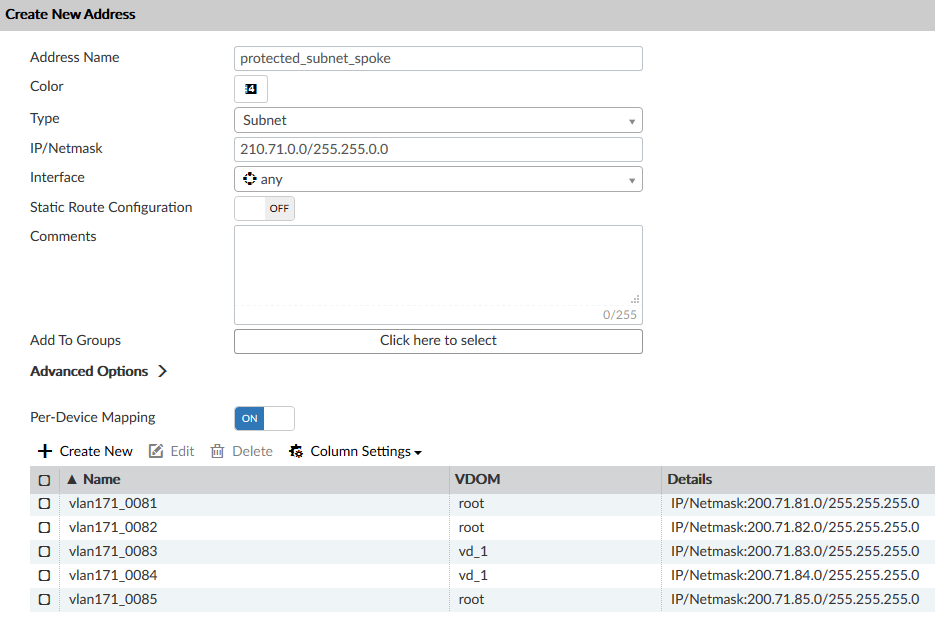Select the vlan171_0083 name cell
Image resolution: width=935 pixels, height=623 pixels.
pyautogui.click(x=113, y=551)
